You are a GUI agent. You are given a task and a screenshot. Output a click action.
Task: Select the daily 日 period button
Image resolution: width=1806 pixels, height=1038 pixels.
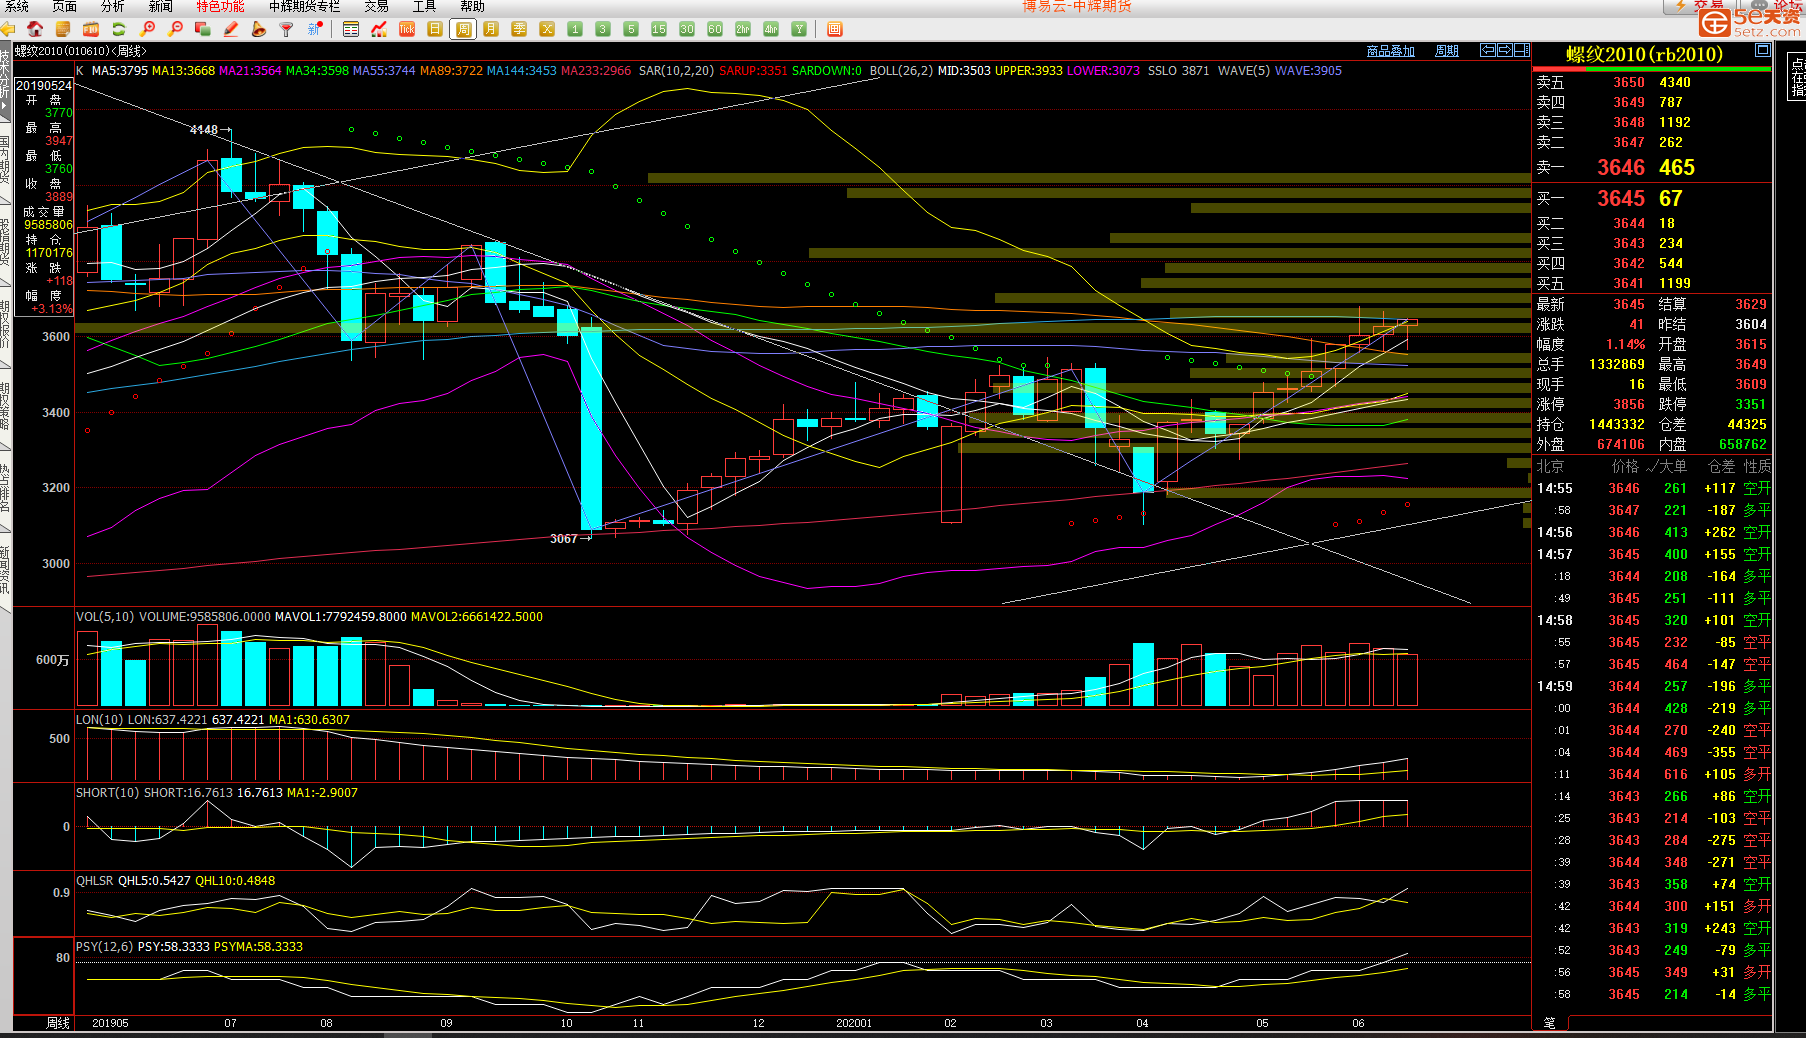pos(435,29)
